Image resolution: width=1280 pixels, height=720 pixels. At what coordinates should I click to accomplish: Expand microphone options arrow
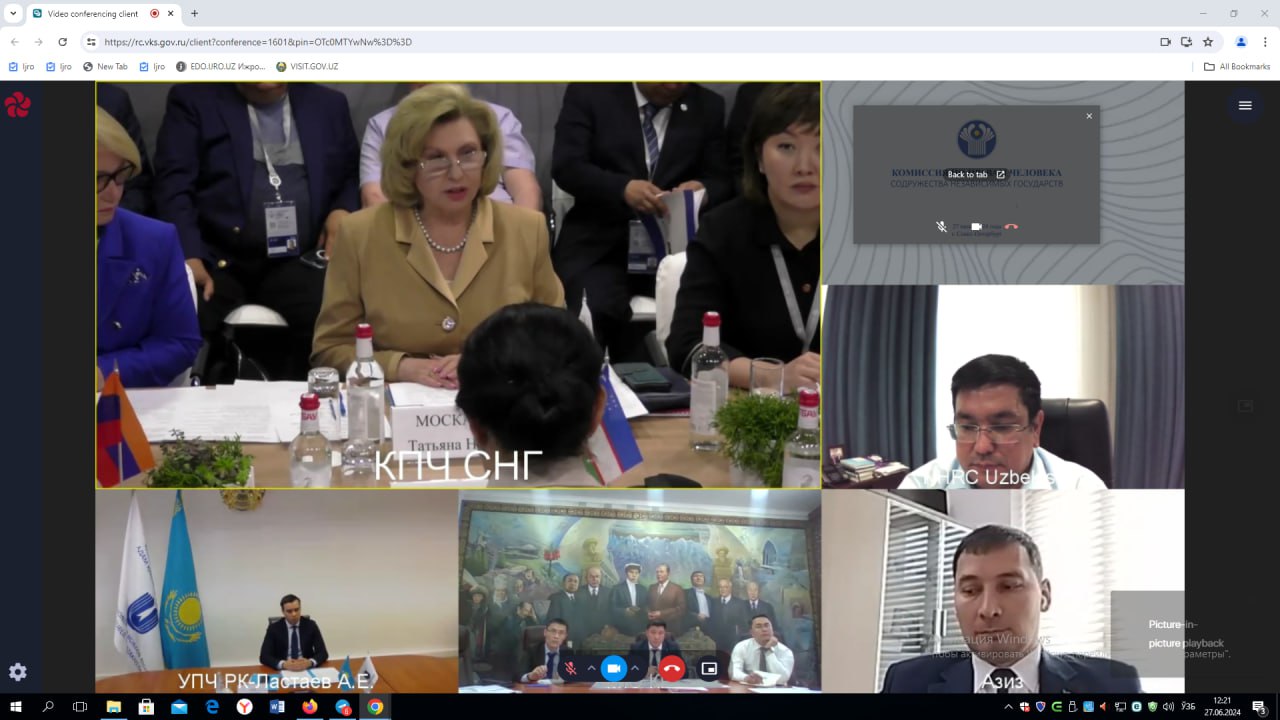(591, 668)
